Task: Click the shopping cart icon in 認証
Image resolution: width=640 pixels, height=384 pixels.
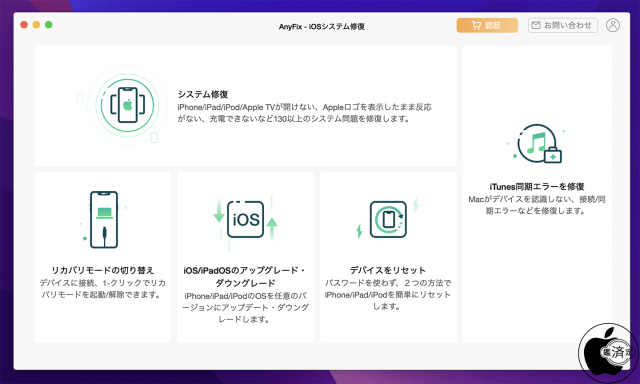Action: 476,25
